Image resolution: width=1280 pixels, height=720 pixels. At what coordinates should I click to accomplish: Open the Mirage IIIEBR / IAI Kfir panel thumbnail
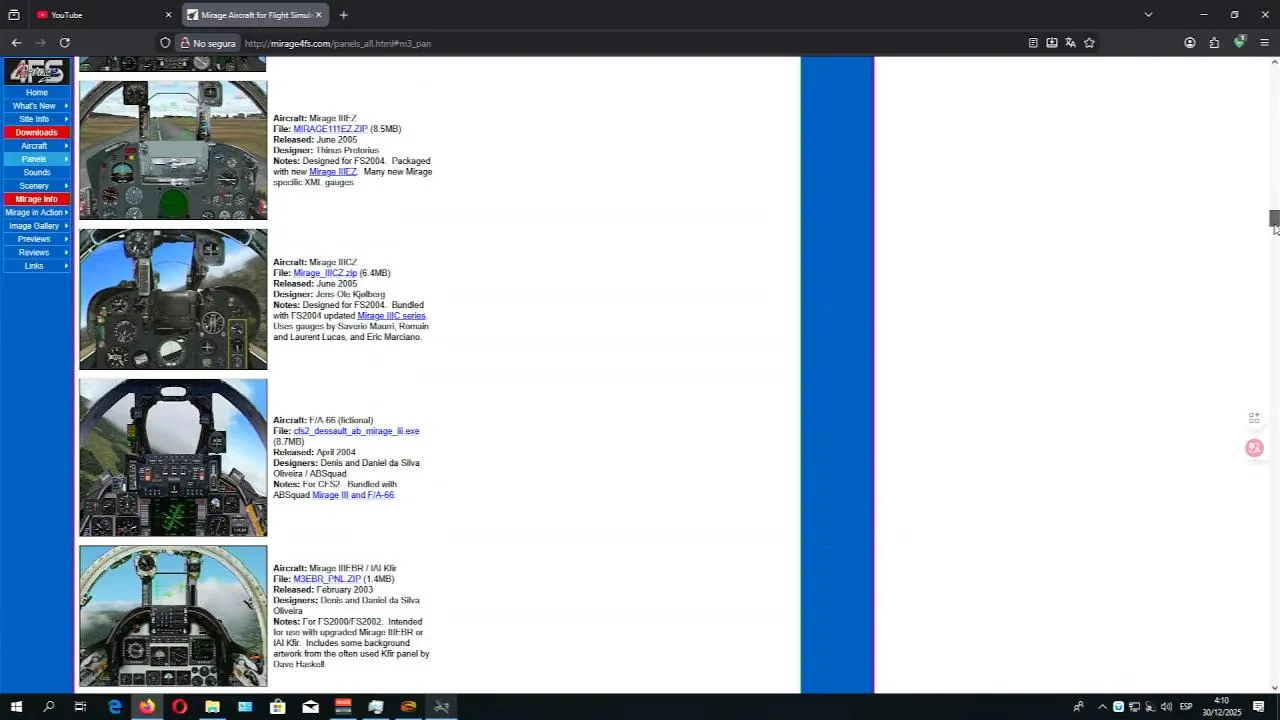[173, 616]
